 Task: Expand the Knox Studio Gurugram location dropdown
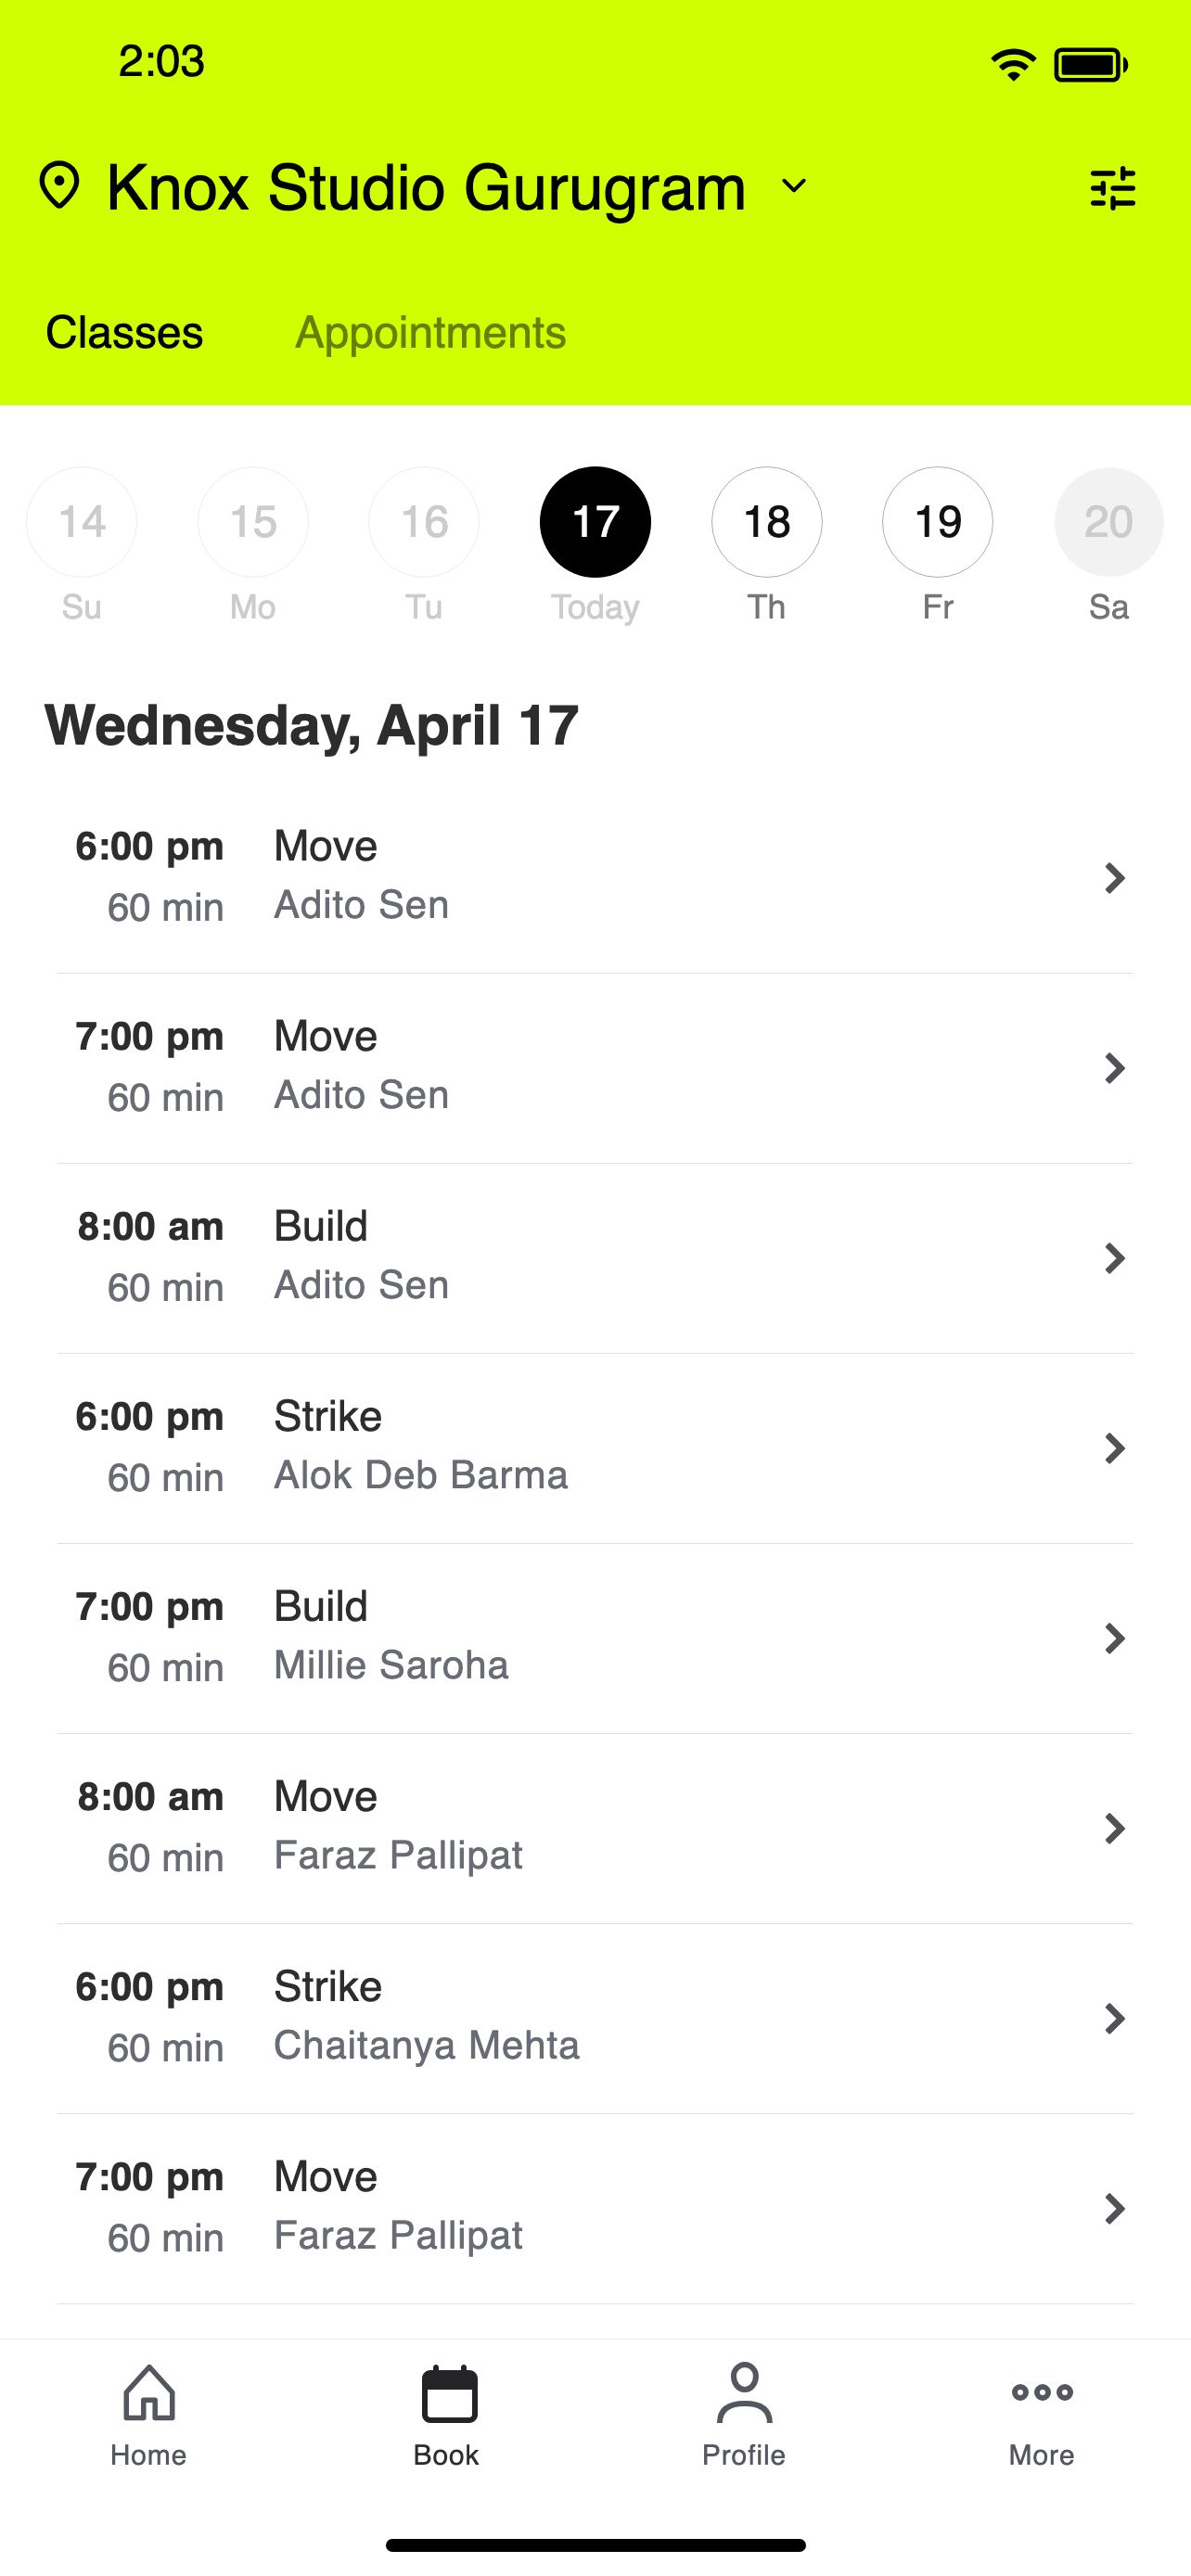point(794,186)
